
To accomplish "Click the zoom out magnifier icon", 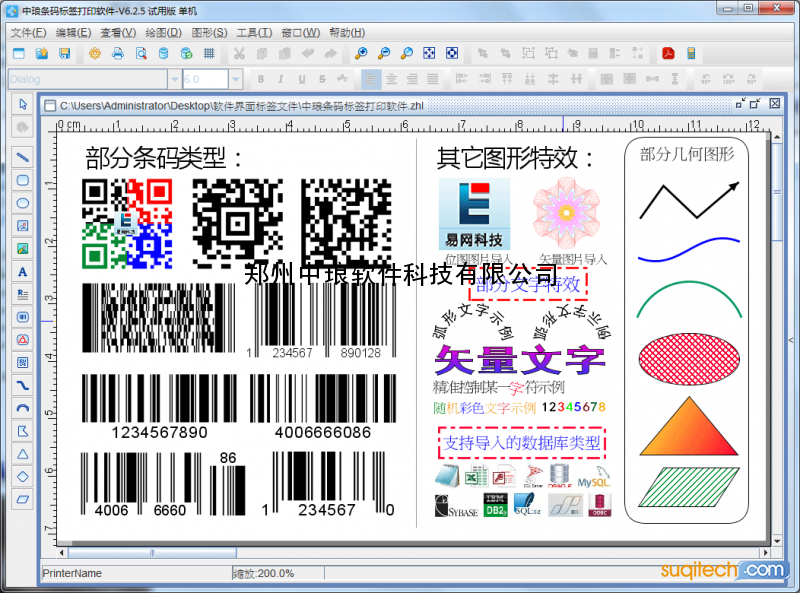I will (384, 53).
